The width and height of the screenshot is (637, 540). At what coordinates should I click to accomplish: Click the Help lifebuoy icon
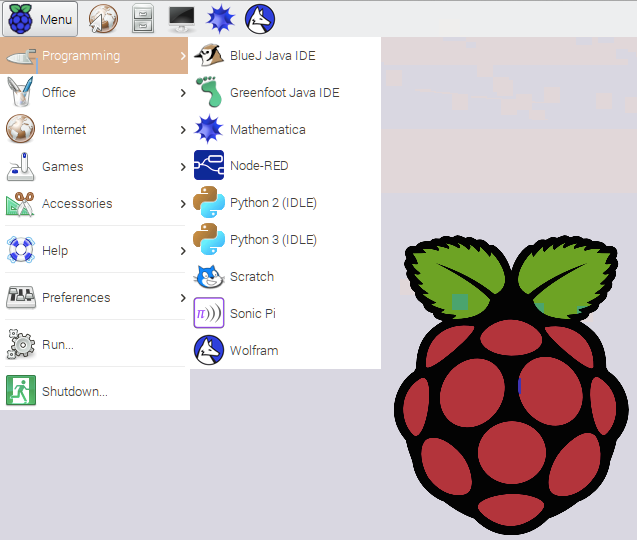20,250
